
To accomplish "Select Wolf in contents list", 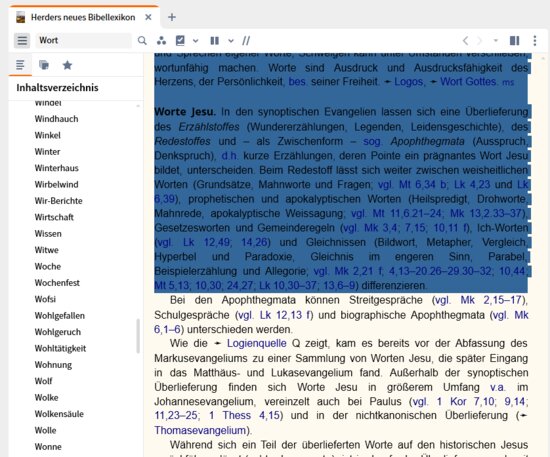I will point(43,381).
